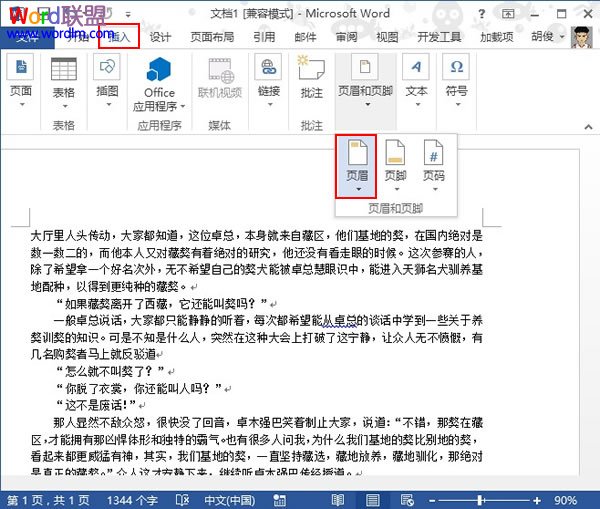The image size is (600, 509).
Task: Open the 页眉 (Header) dropdown button
Action: click(357, 165)
